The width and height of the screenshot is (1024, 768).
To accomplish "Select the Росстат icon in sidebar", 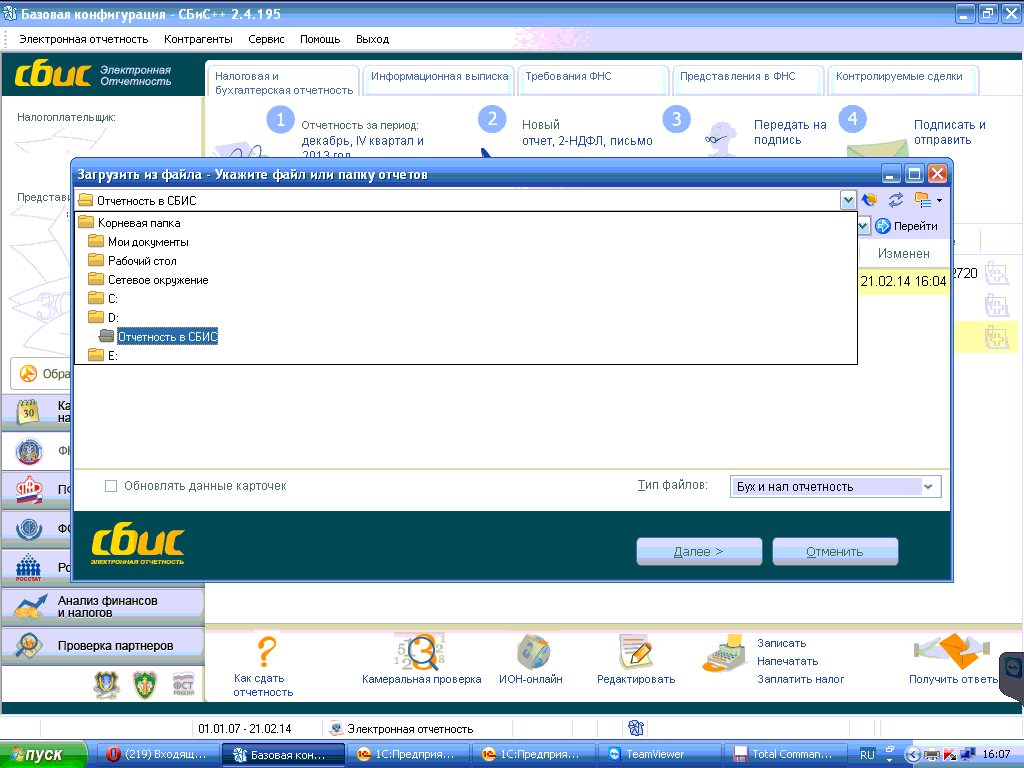I will coord(28,567).
